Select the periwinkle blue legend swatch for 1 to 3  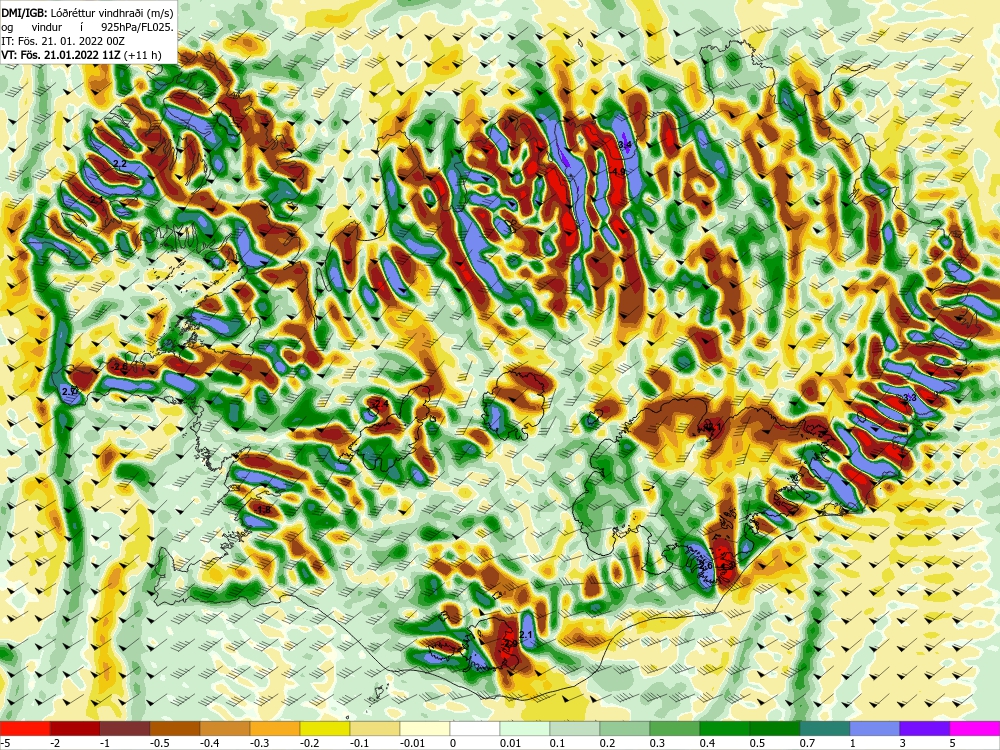[875, 728]
